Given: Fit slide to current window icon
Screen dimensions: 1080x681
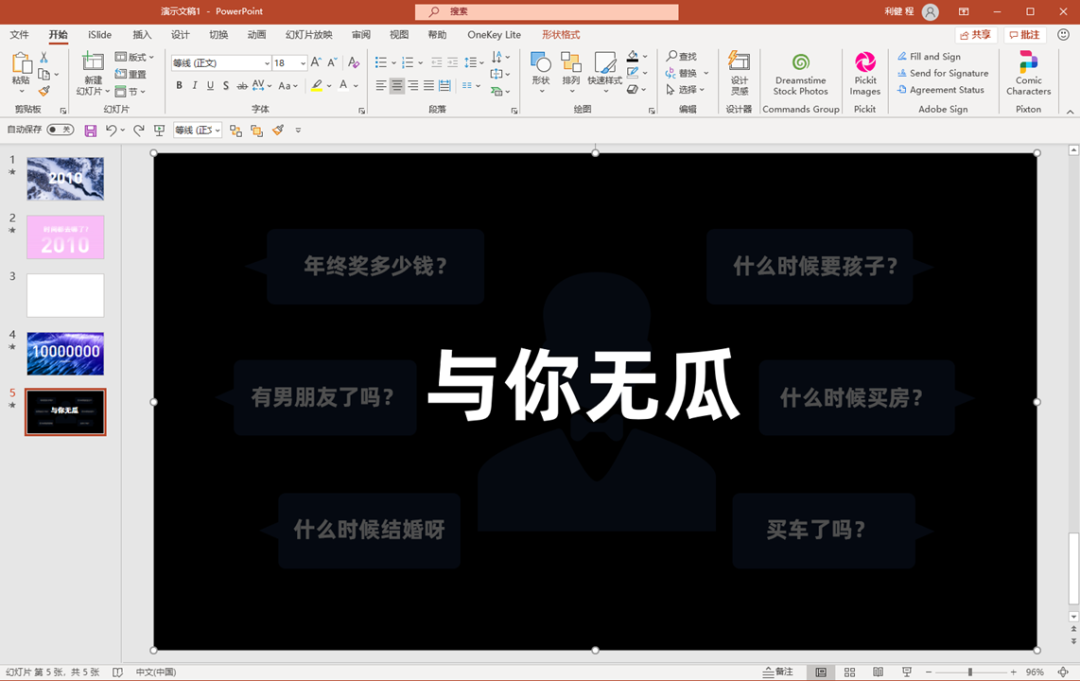Looking at the screenshot, I should pos(1063,672).
